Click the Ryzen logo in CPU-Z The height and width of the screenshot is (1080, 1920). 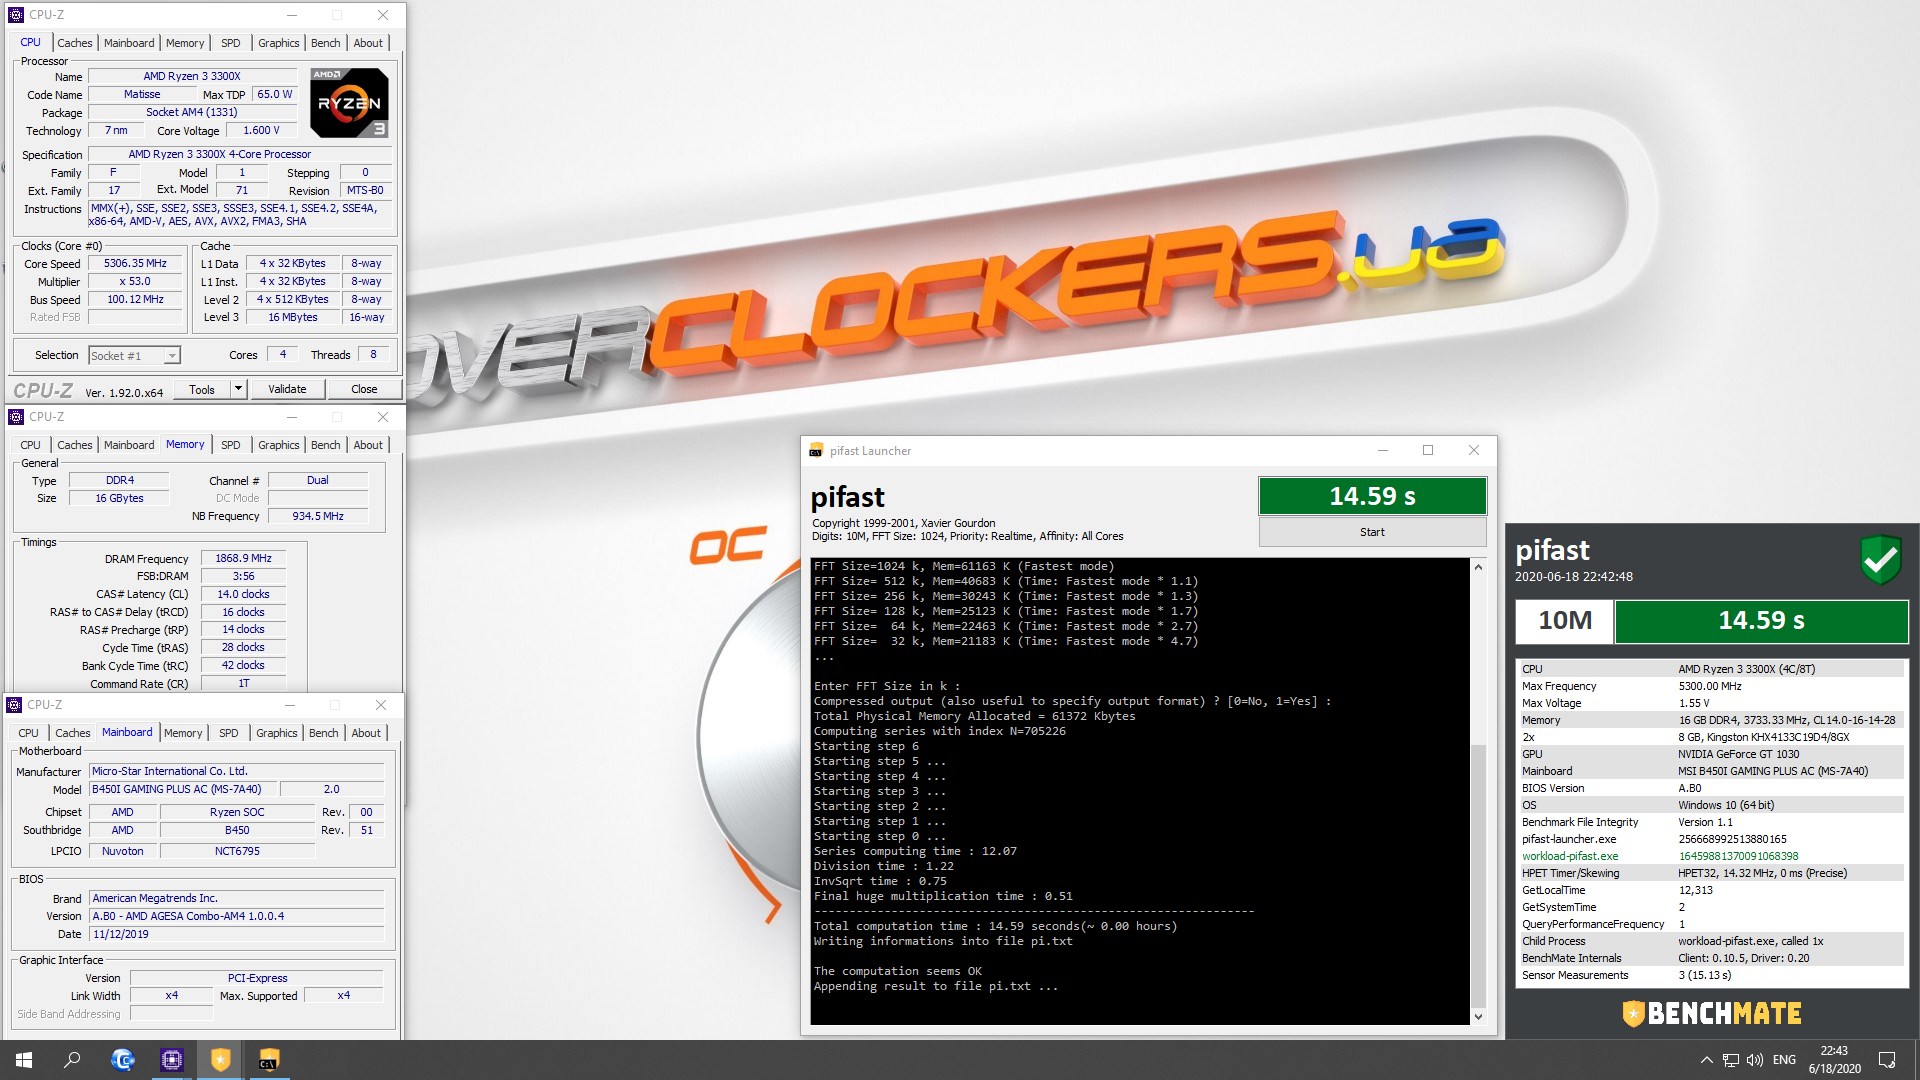click(x=349, y=103)
